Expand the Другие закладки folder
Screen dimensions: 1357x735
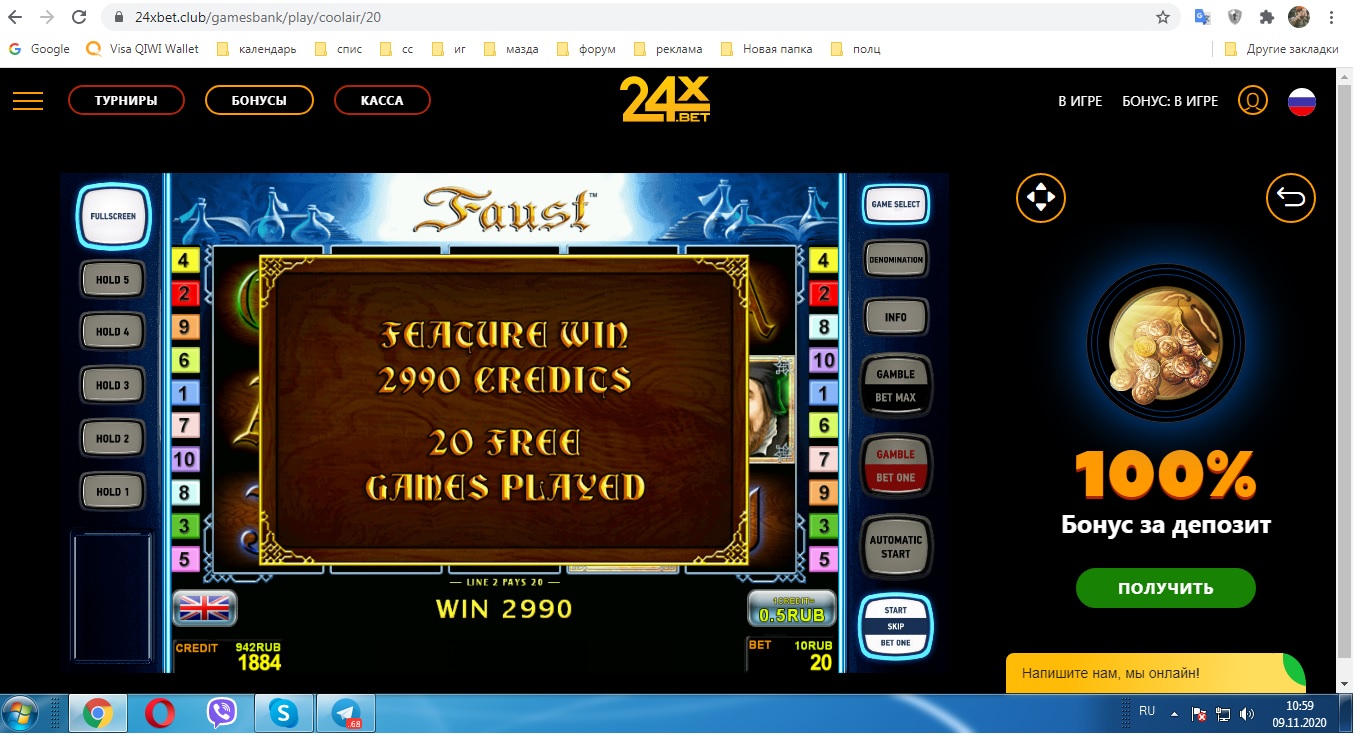pyautogui.click(x=1282, y=49)
